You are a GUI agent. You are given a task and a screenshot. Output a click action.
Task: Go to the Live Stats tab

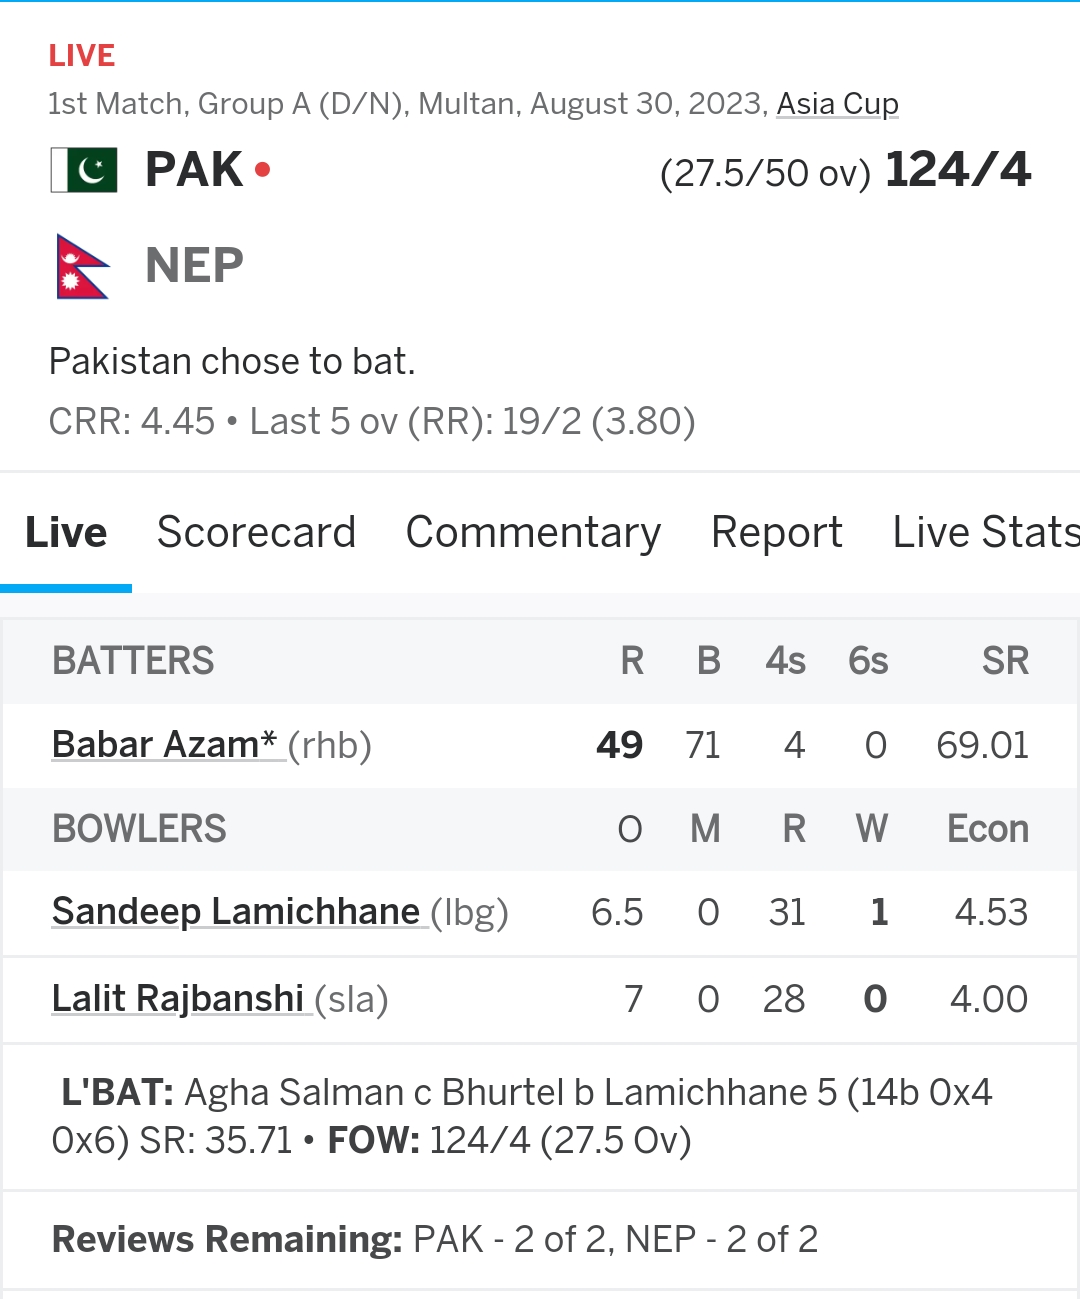coord(986,532)
